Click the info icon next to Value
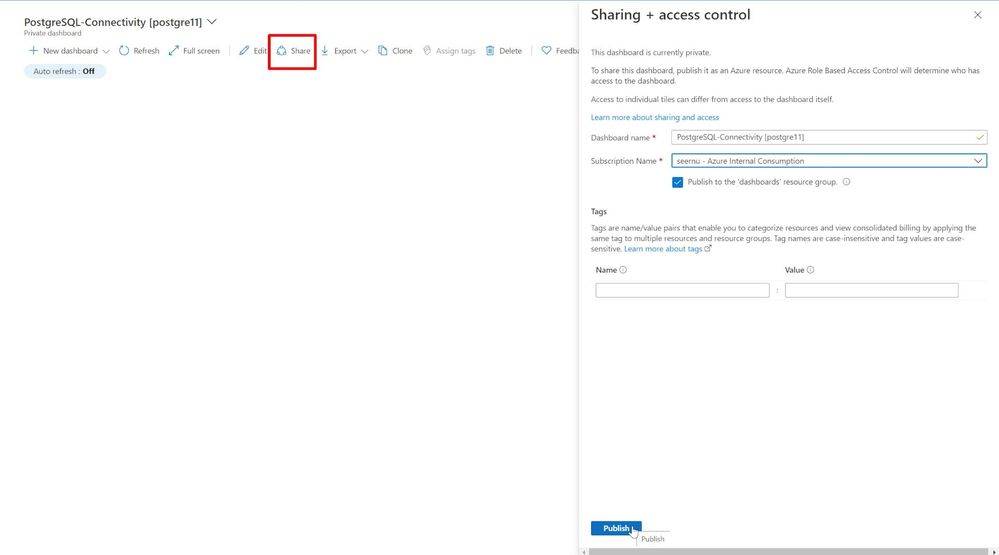The image size is (999, 555). pos(810,270)
